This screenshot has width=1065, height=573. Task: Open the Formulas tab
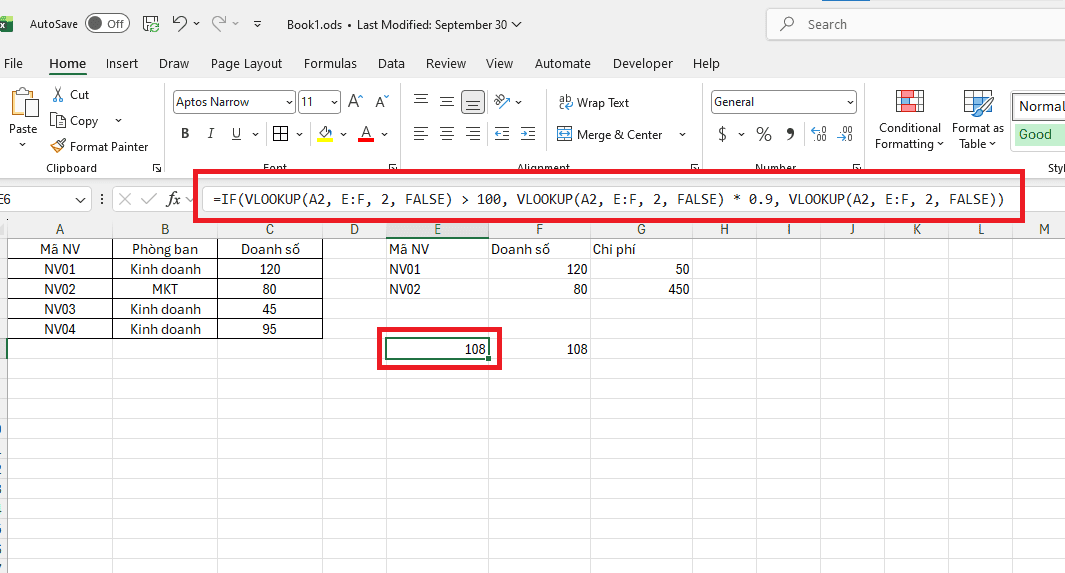pos(330,63)
